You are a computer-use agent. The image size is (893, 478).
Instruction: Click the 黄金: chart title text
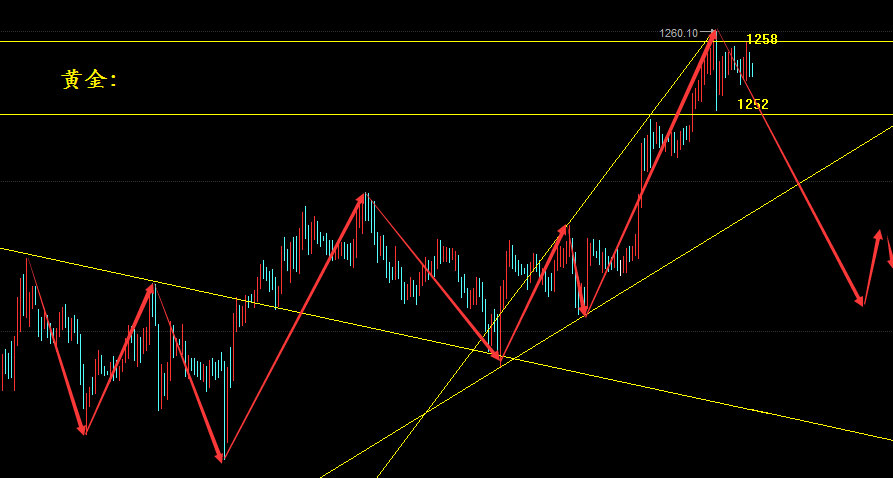pyautogui.click(x=89, y=80)
